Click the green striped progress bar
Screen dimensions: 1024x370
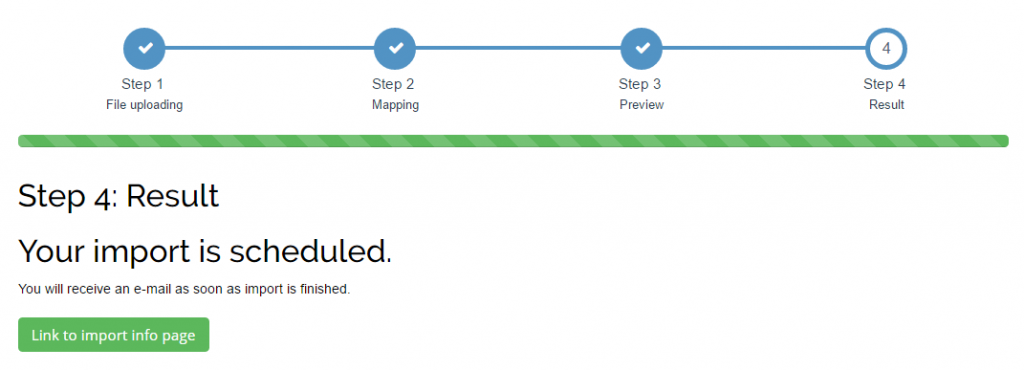point(513,141)
